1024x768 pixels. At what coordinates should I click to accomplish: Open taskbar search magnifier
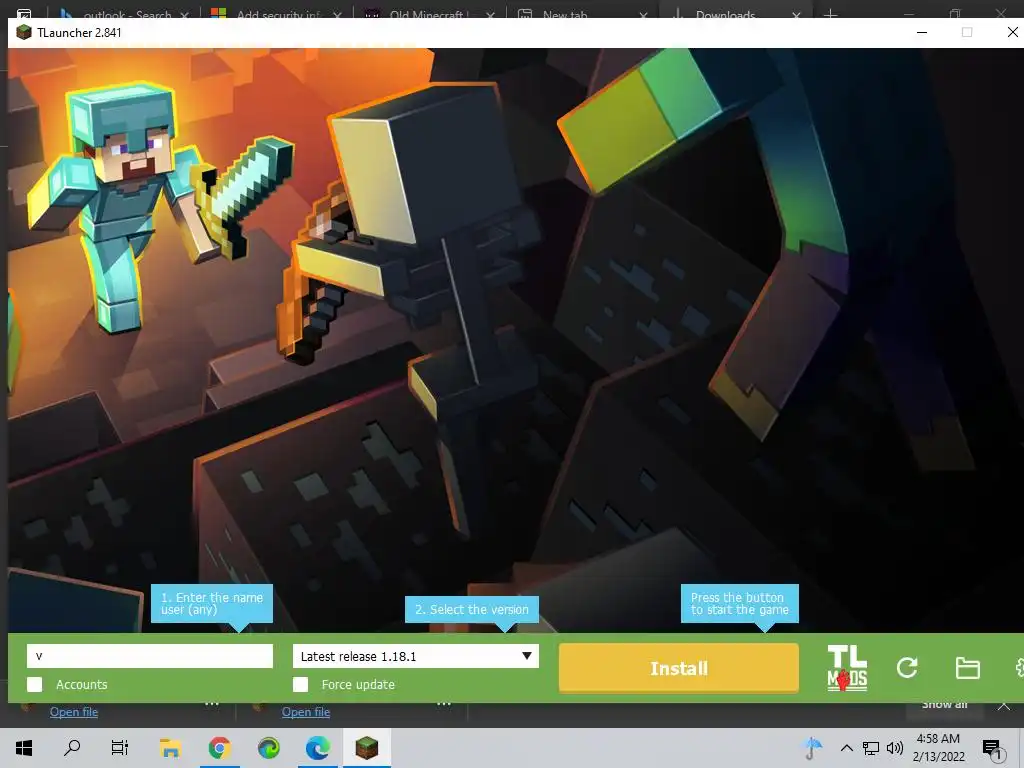(72, 747)
